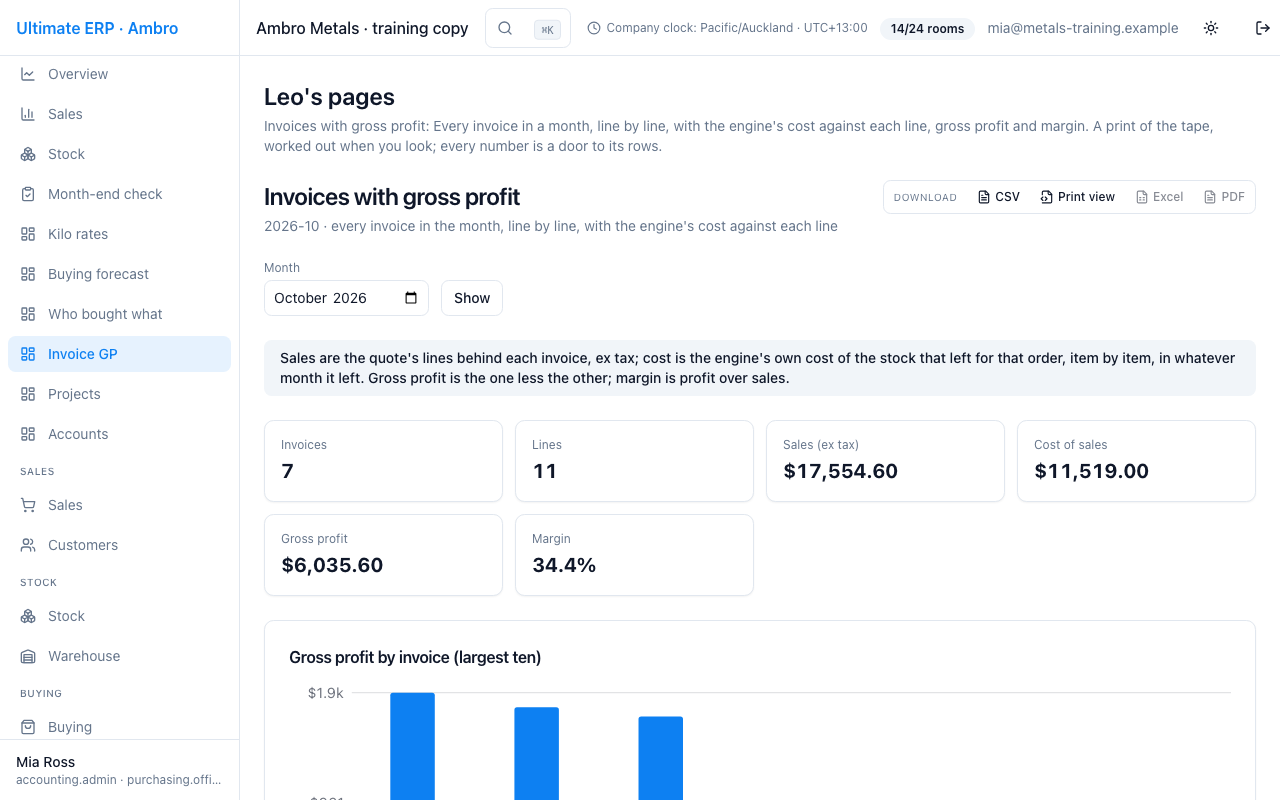Click the Buying shopping bag icon
The width and height of the screenshot is (1280, 800).
[x=28, y=727]
